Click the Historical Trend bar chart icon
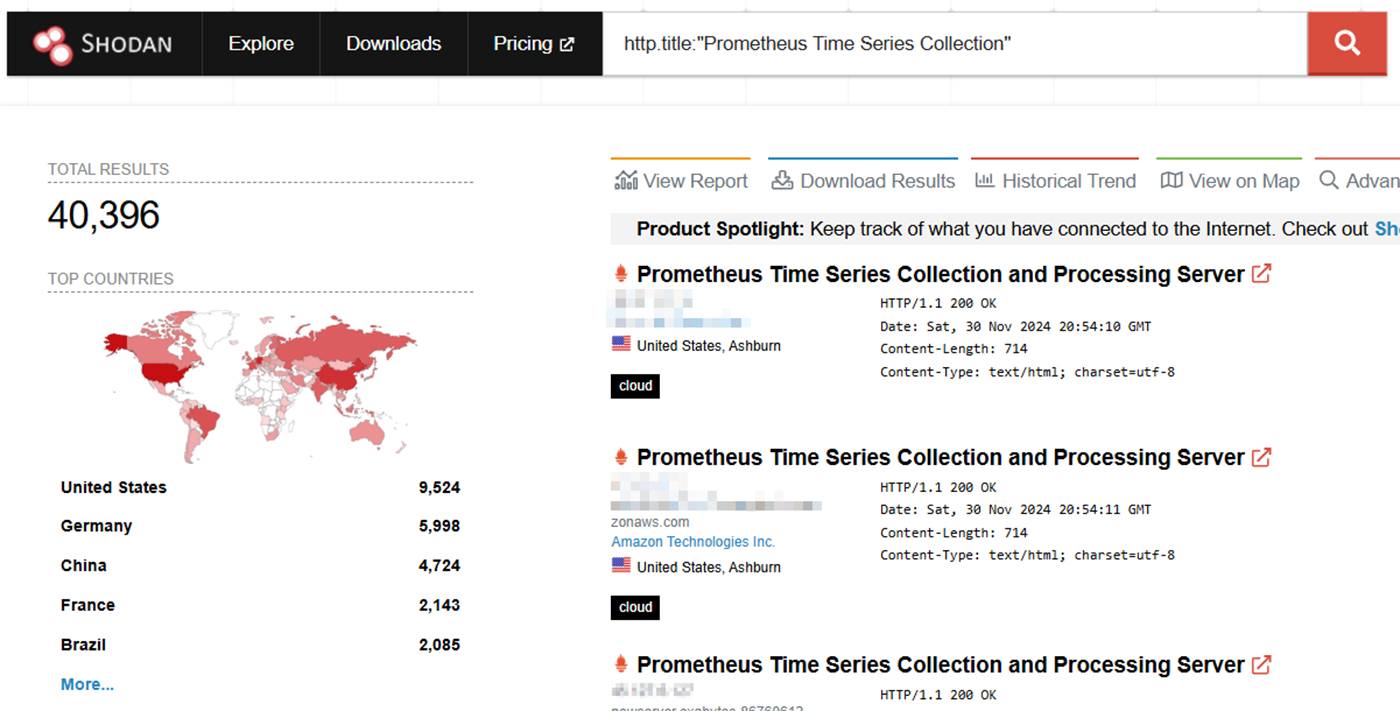Image resolution: width=1400 pixels, height=711 pixels. 985,181
